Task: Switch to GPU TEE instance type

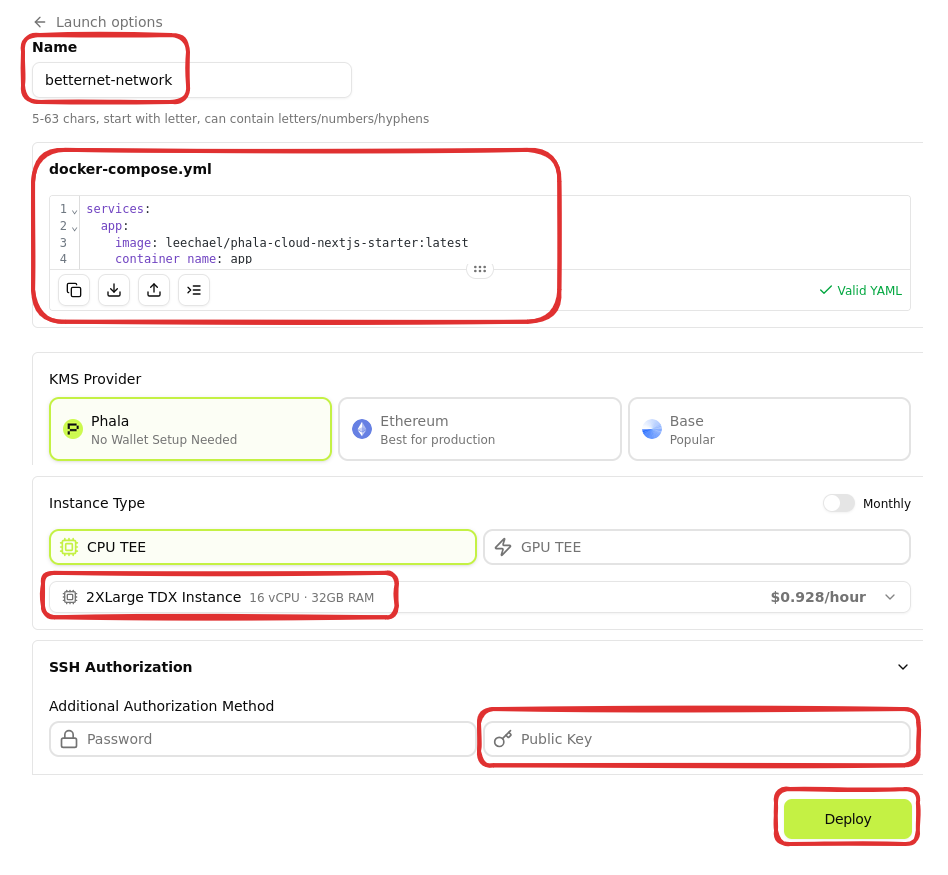Action: [x=696, y=547]
